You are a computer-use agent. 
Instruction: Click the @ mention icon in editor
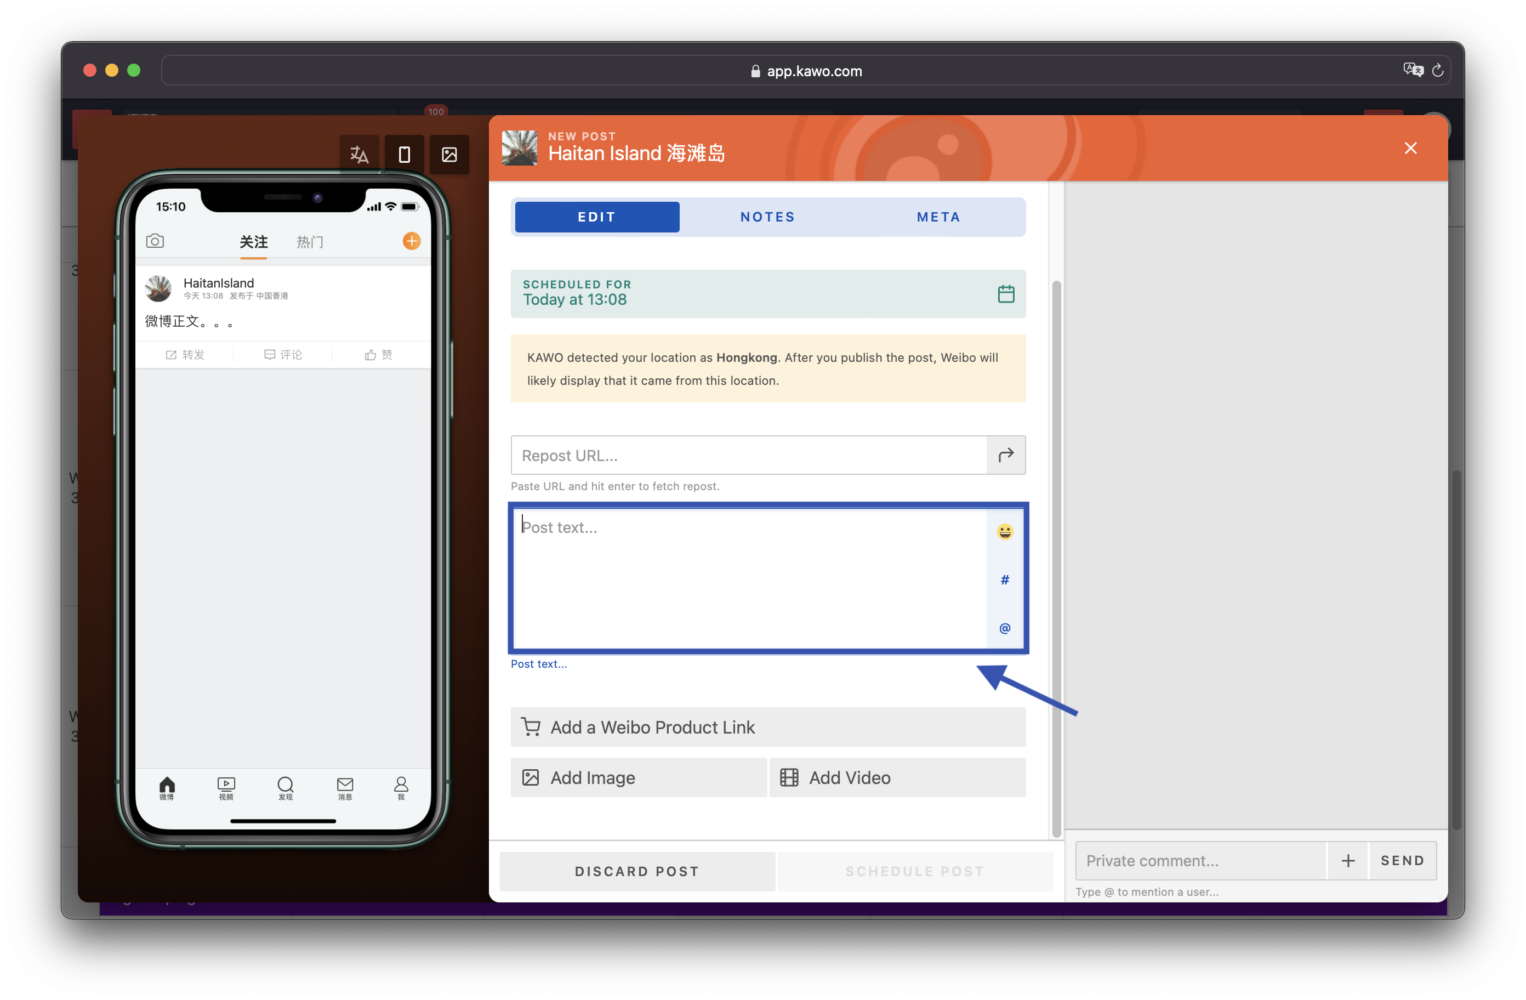1005,628
